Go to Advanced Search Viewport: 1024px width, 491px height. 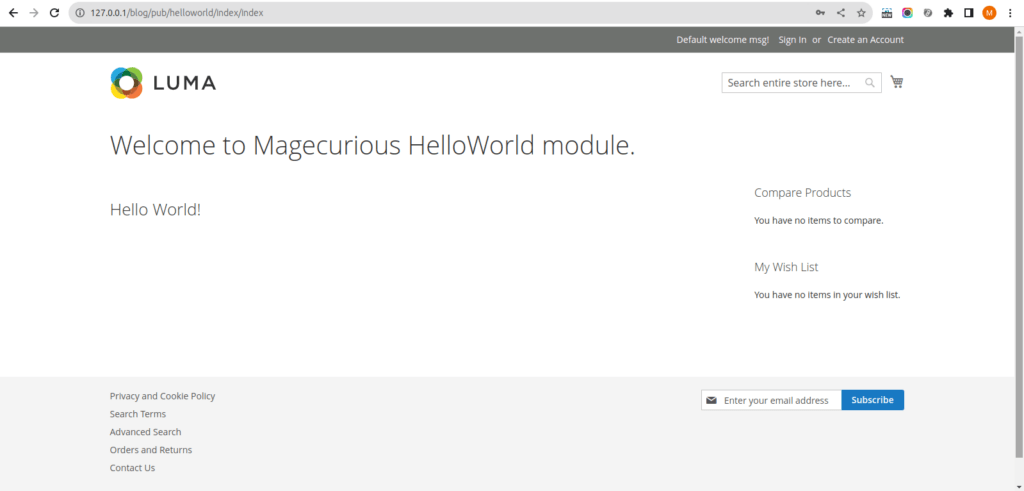coord(146,432)
